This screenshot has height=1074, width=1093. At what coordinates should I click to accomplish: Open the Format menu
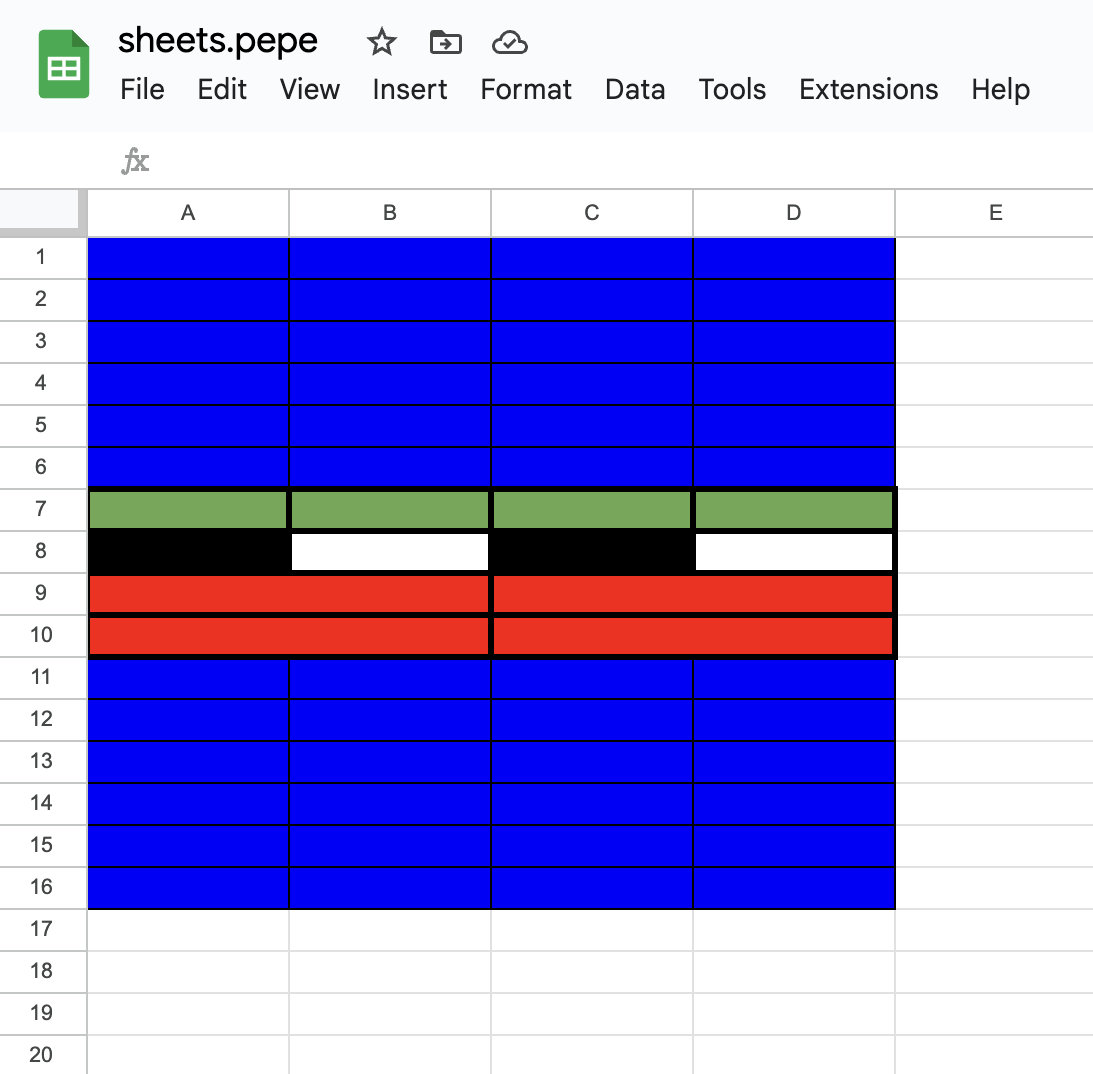pos(526,89)
